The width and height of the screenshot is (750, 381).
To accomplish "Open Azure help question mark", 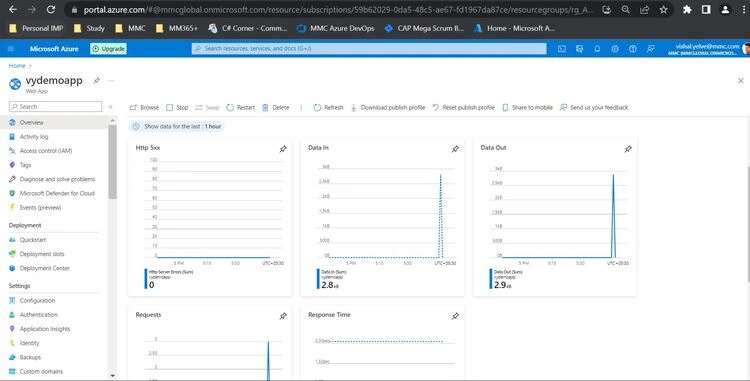I will pos(633,49).
